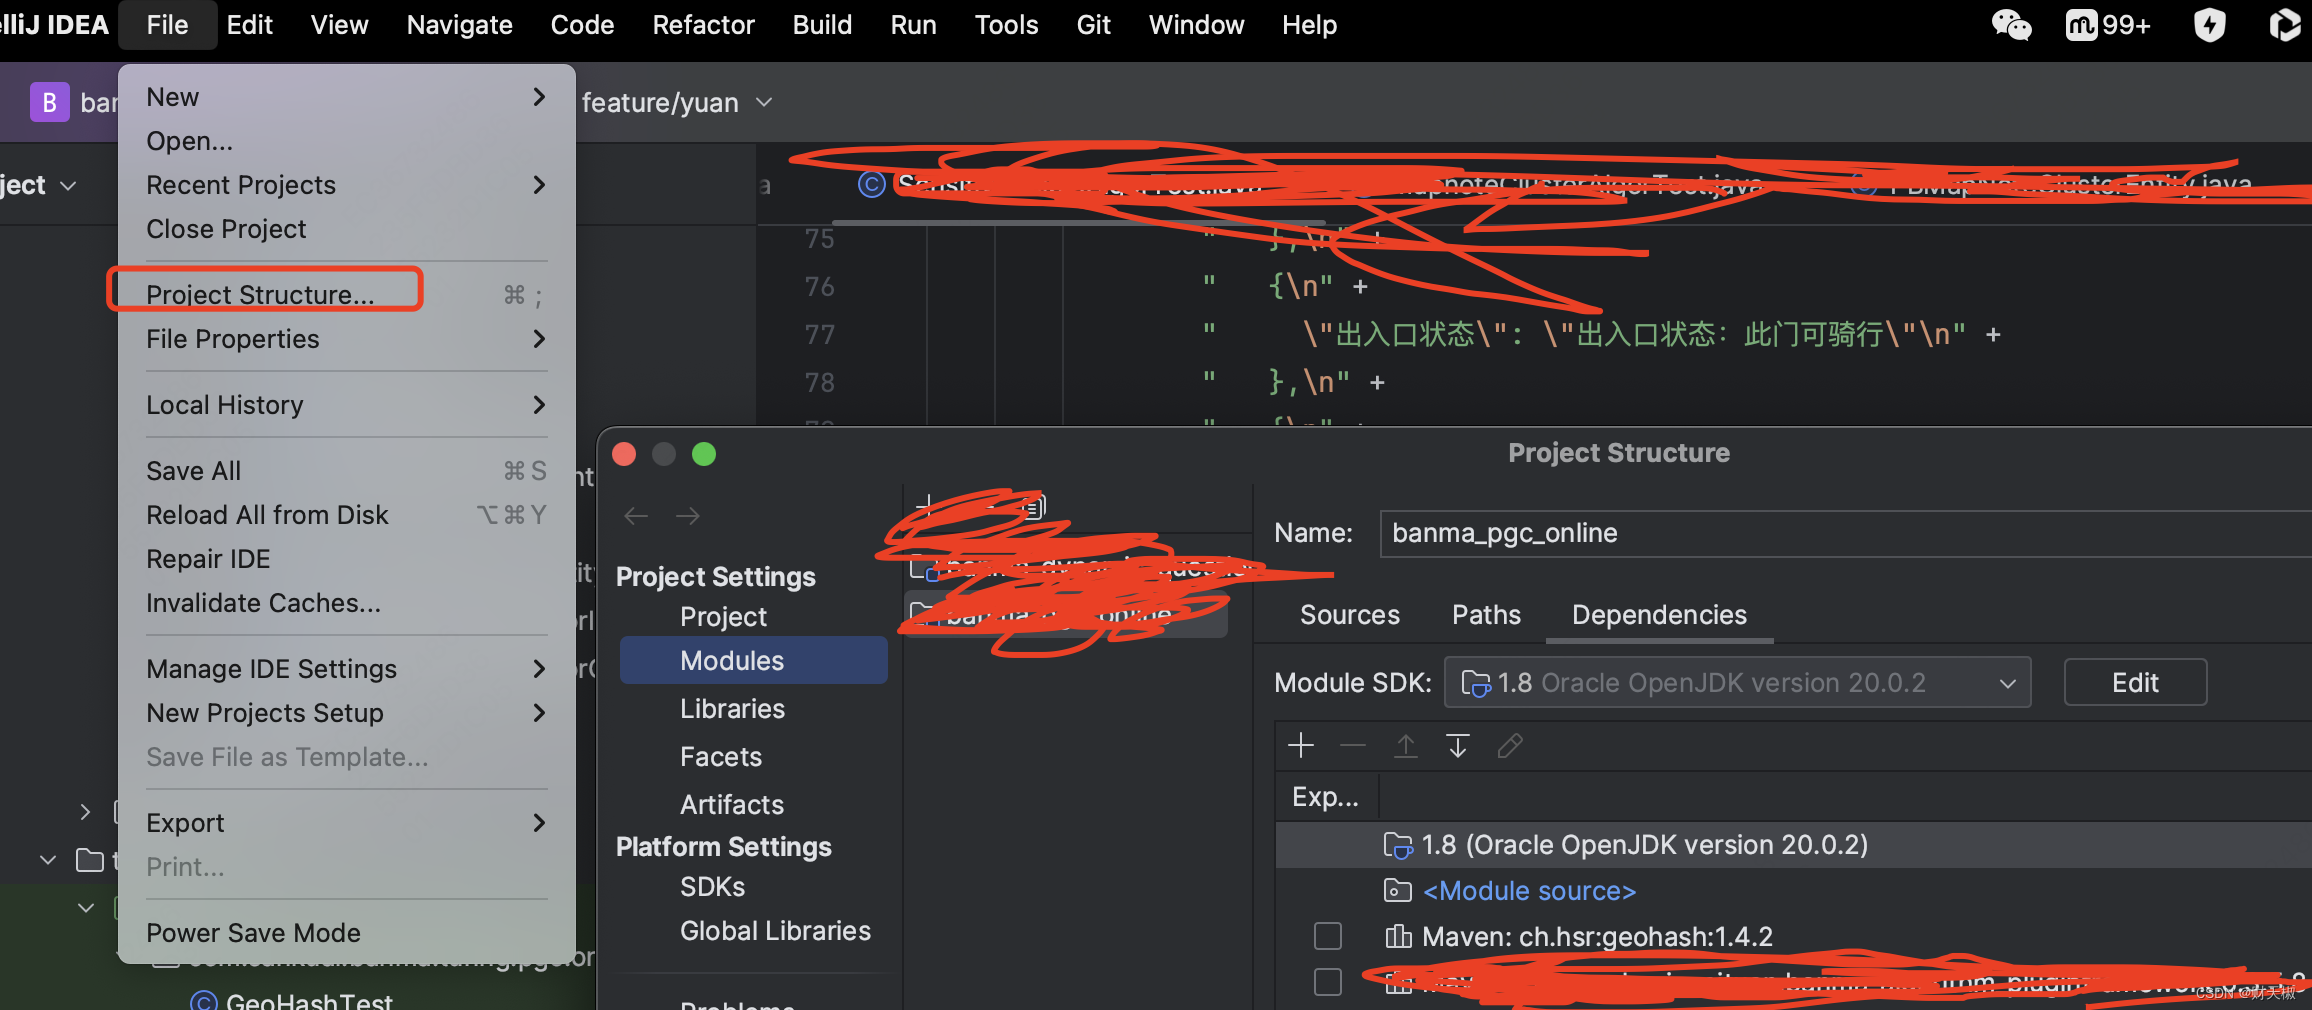Viewport: 2312px width, 1010px height.
Task: Remove dependency with the minus icon
Action: (1352, 746)
